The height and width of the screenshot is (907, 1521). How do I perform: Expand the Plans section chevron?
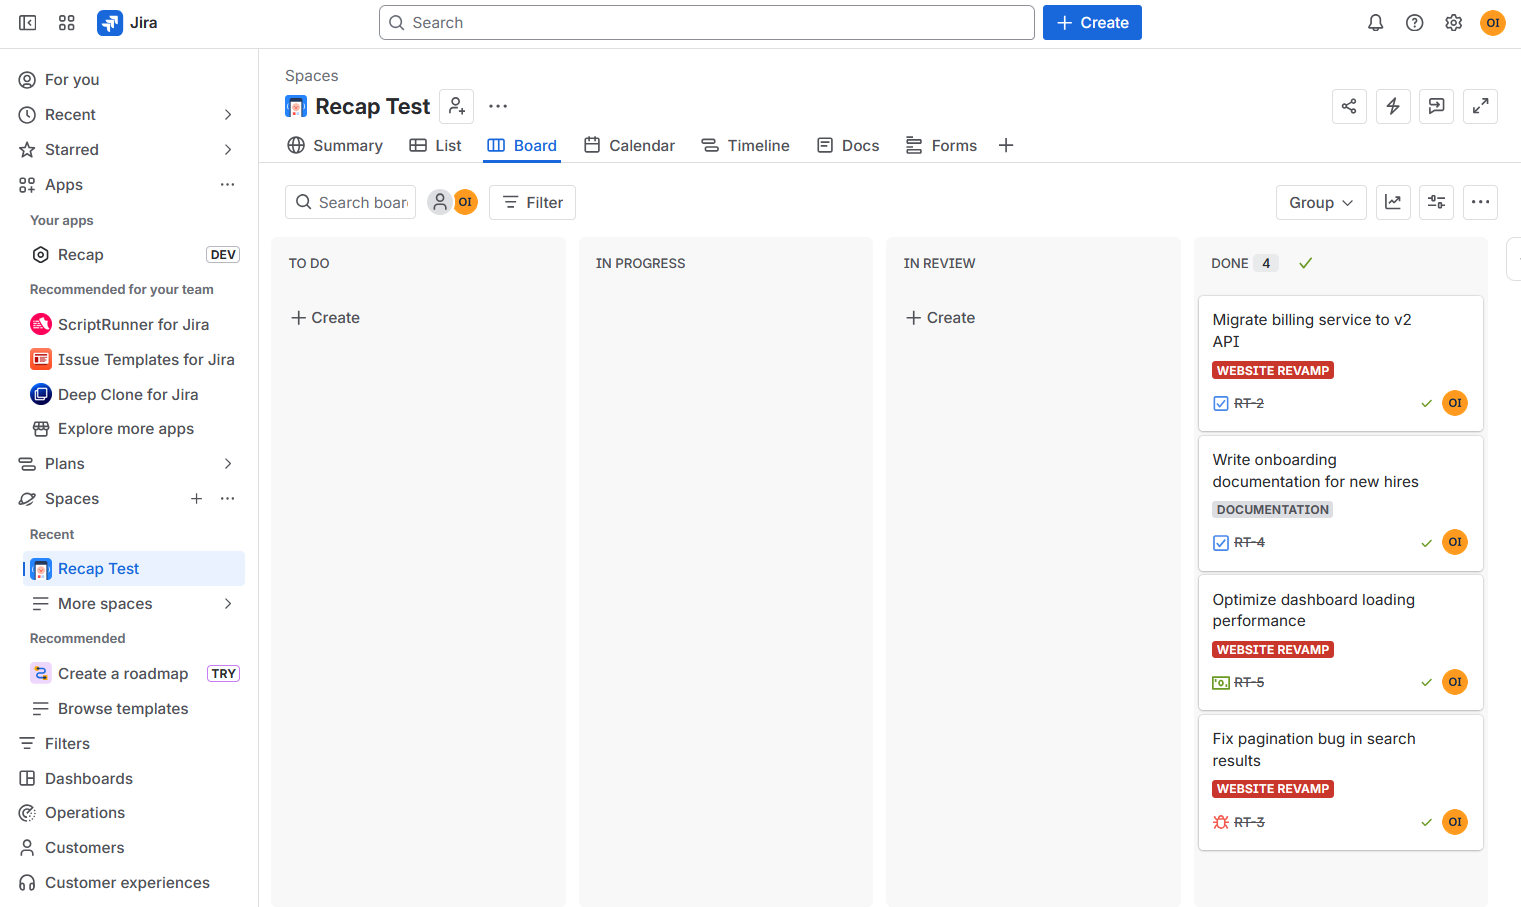click(228, 464)
